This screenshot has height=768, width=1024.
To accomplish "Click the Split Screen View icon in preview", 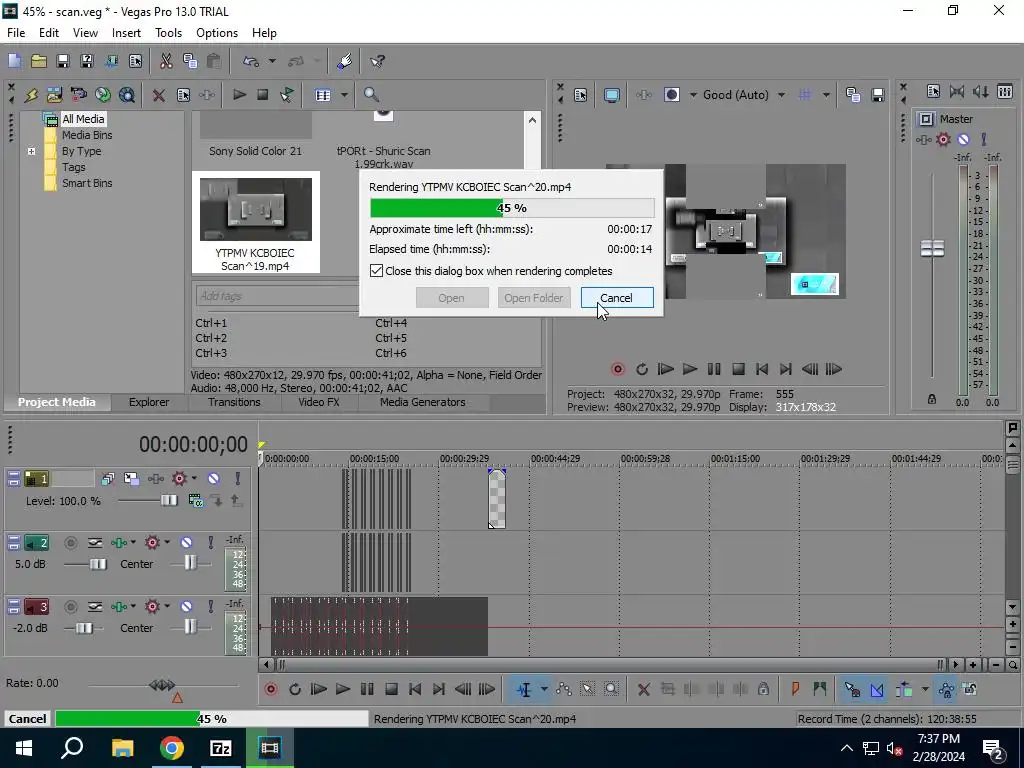I will point(672,95).
